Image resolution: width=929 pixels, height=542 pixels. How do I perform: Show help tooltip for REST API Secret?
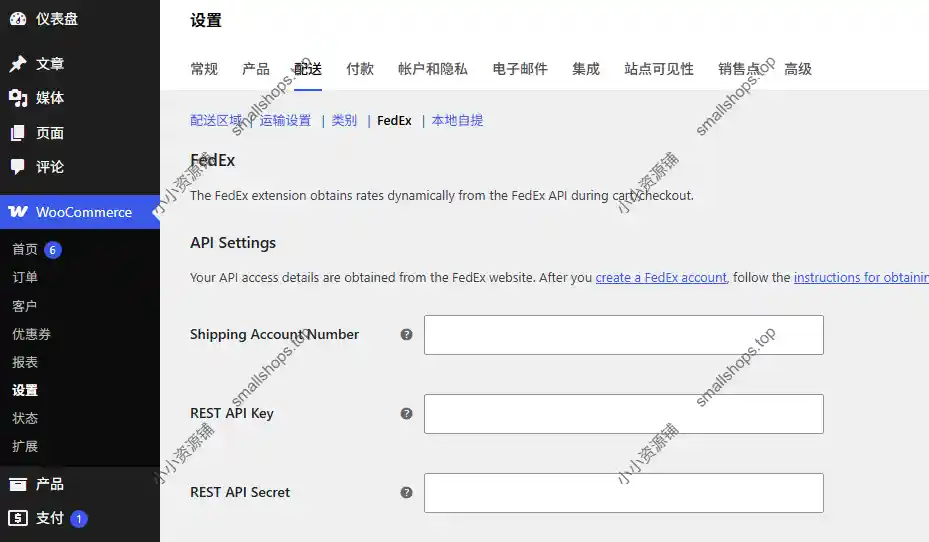(x=406, y=492)
